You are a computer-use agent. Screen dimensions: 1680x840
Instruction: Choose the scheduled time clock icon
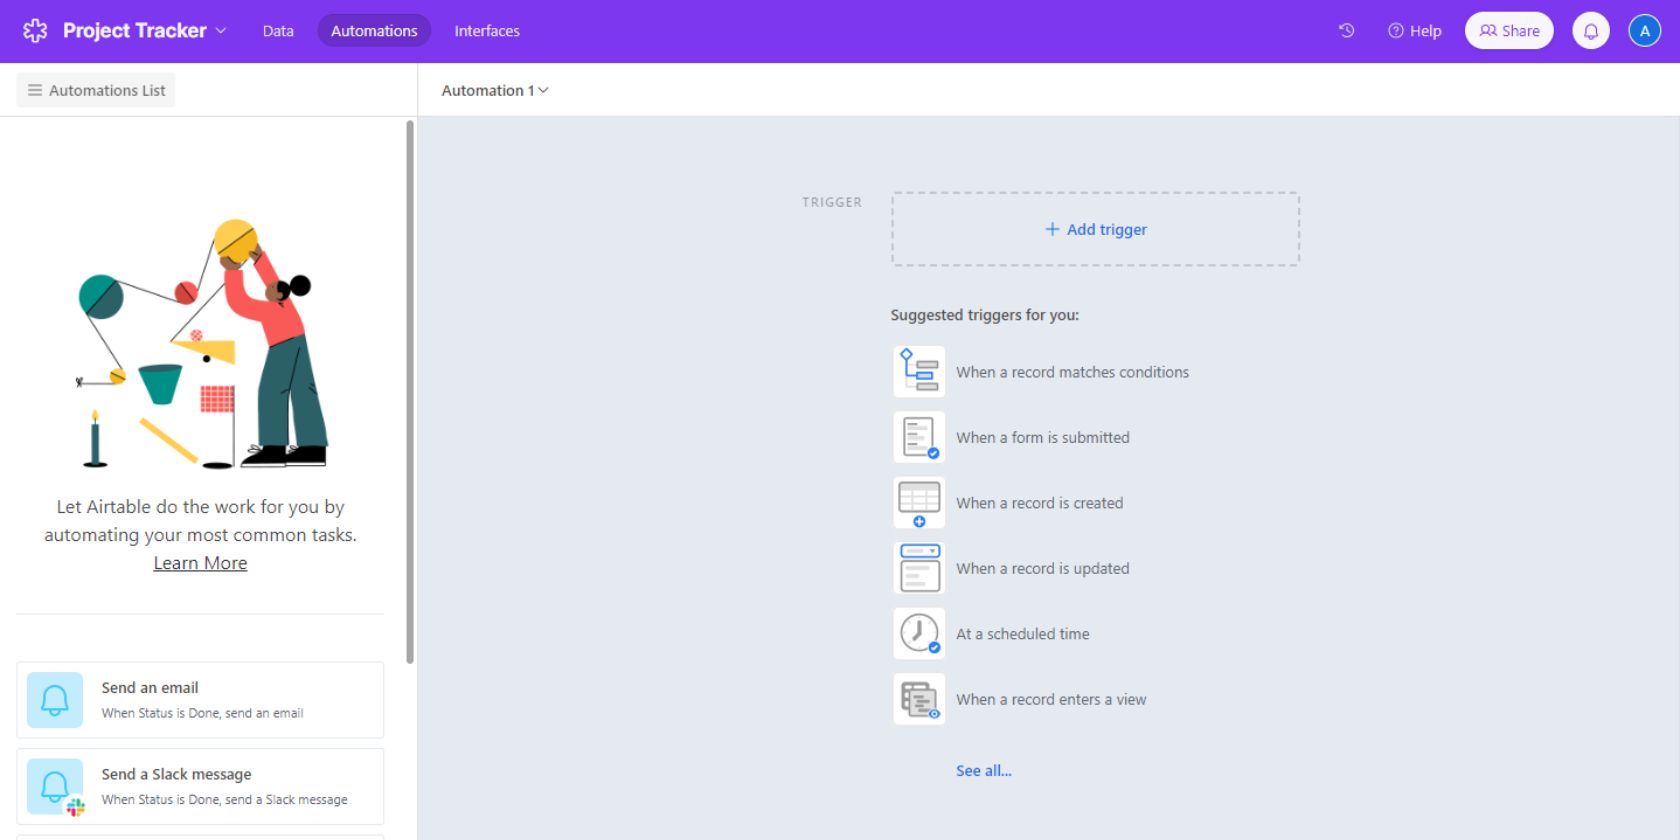[919, 634]
